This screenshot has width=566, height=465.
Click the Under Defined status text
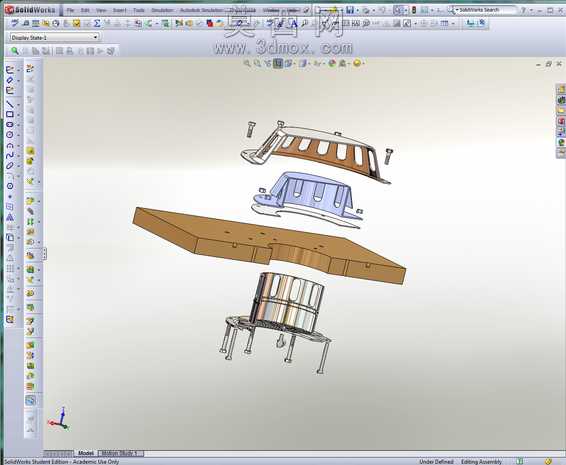coord(436,461)
